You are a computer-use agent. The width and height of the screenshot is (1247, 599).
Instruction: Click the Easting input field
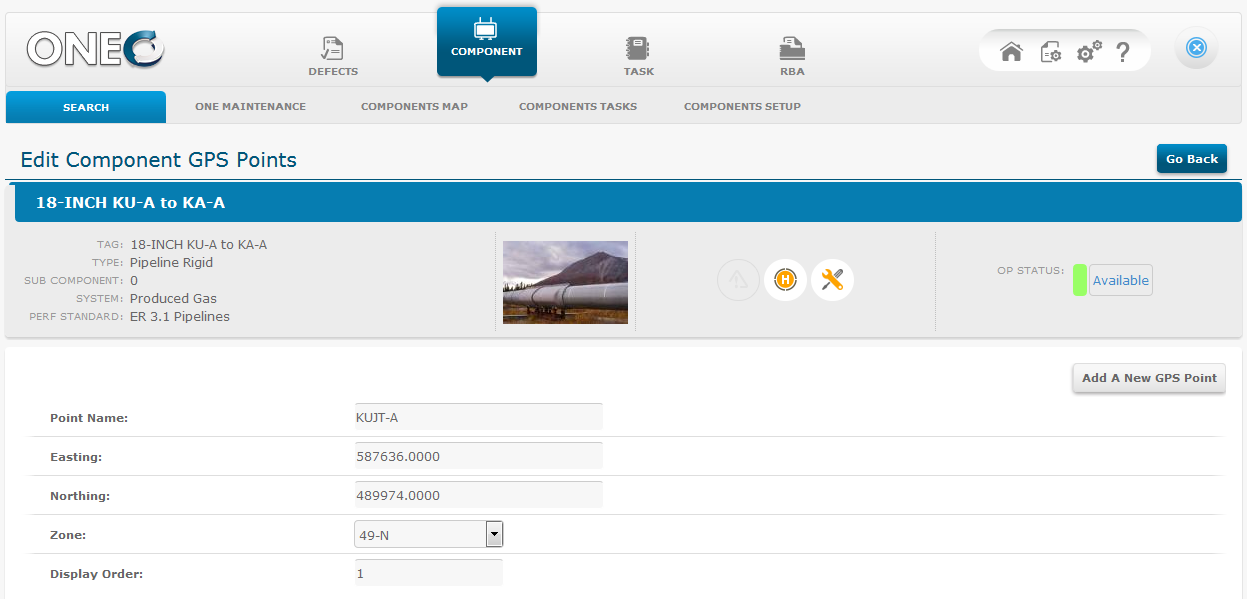point(478,456)
